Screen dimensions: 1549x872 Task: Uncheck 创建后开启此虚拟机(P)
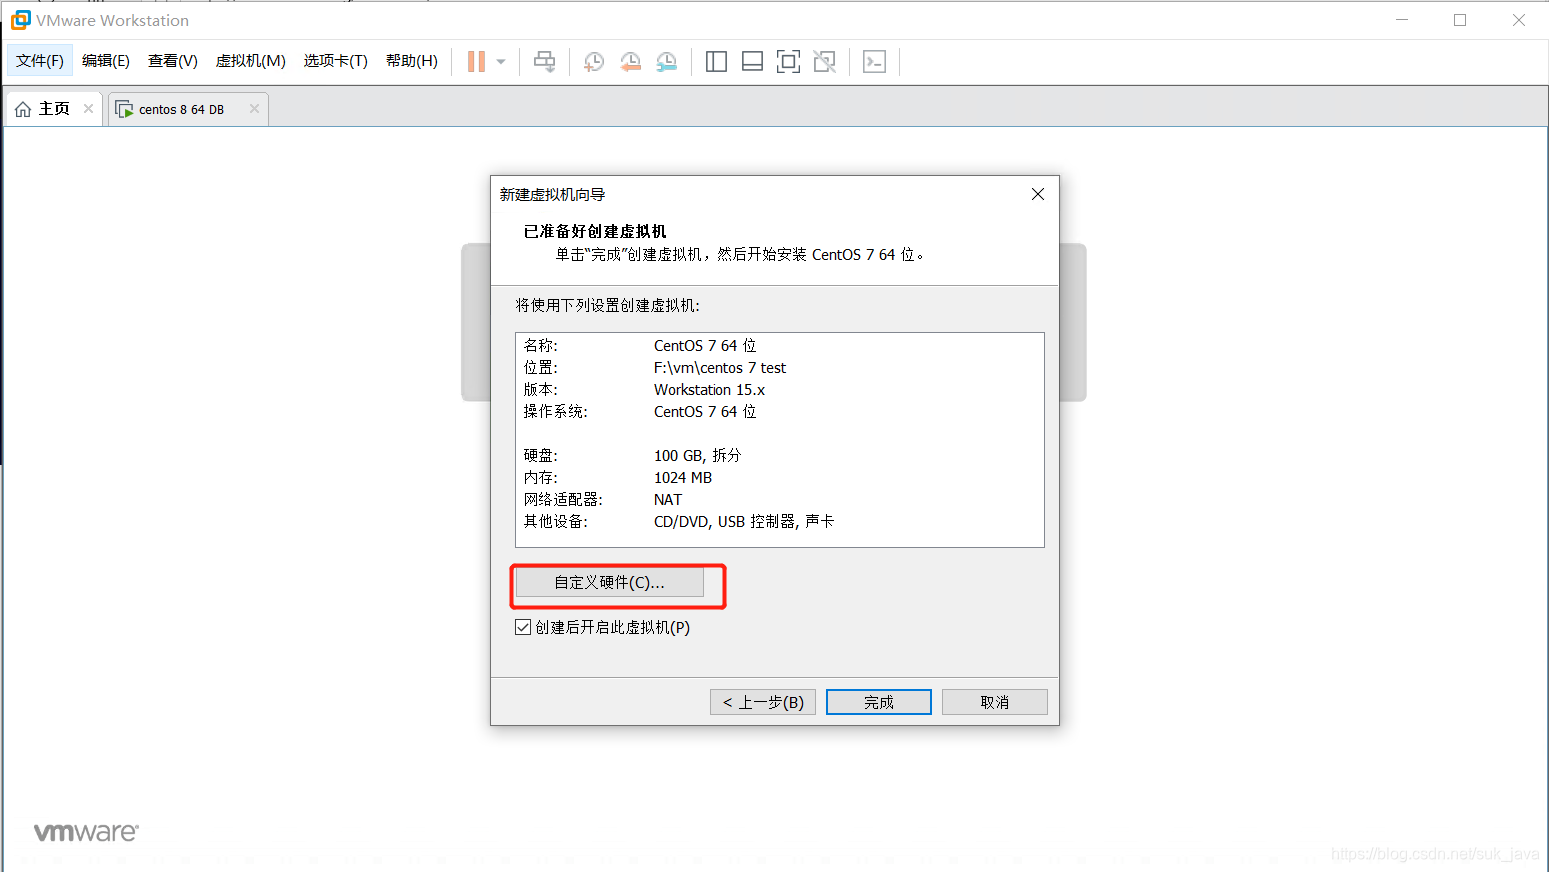[523, 627]
